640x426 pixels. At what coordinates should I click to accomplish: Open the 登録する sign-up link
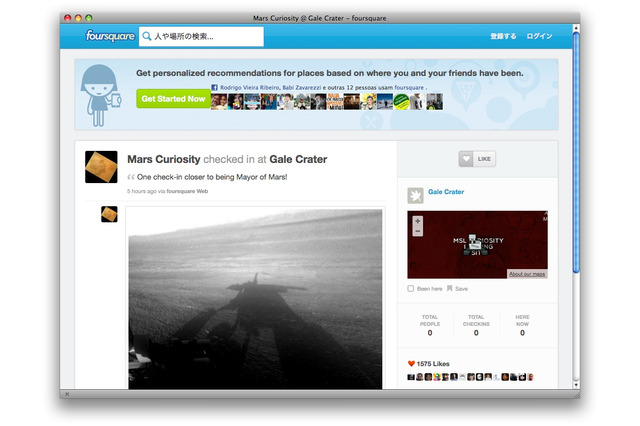coord(503,36)
